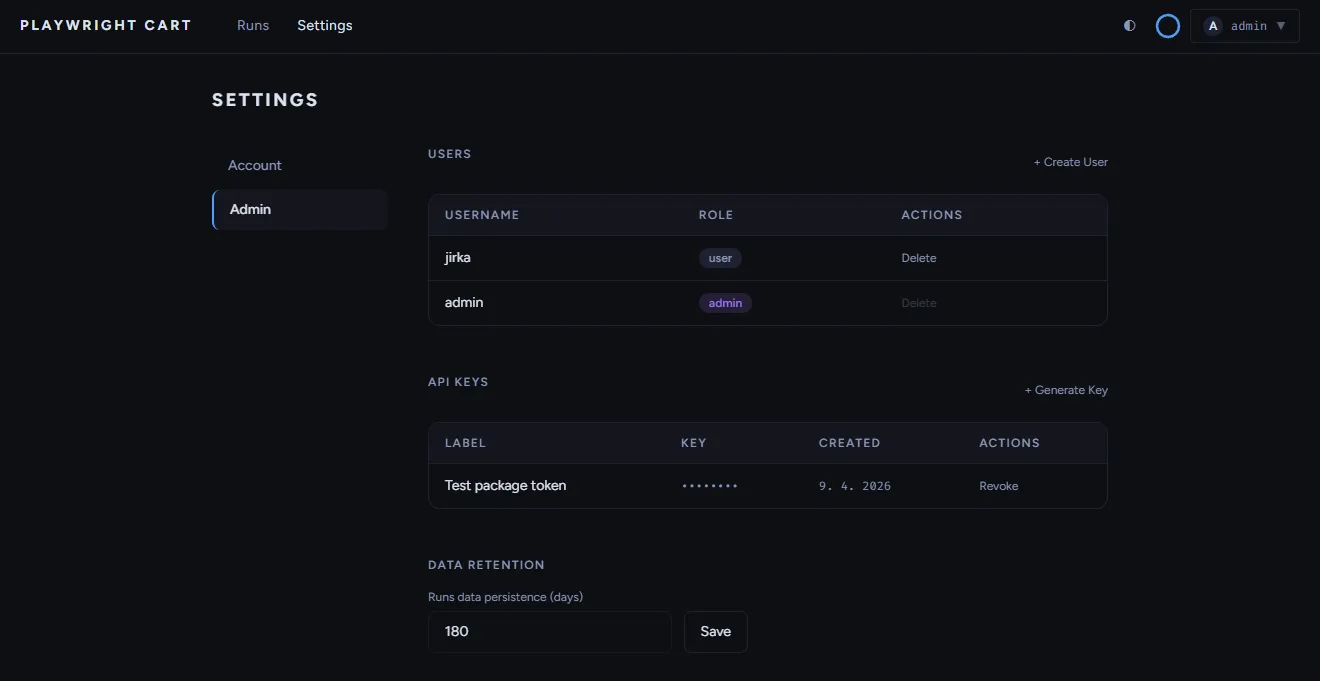Viewport: 1320px width, 681px height.
Task: Click the masked API key dots
Action: coord(710,486)
